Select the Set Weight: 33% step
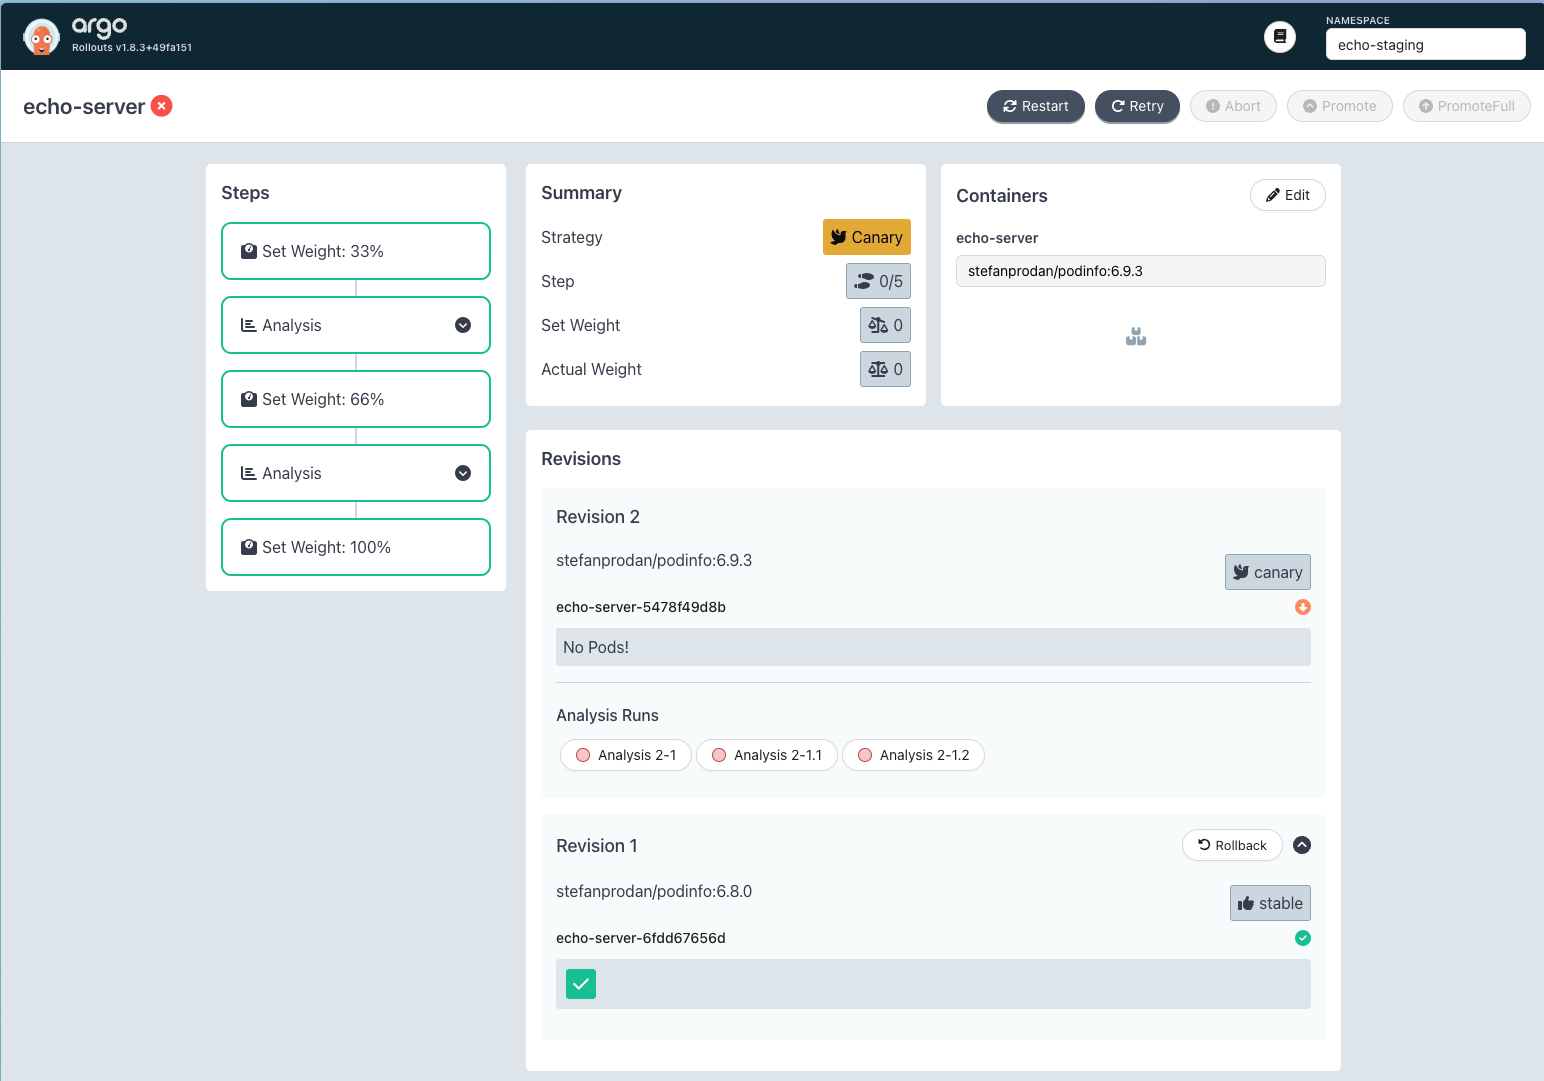Viewport: 1544px width, 1081px height. click(355, 251)
